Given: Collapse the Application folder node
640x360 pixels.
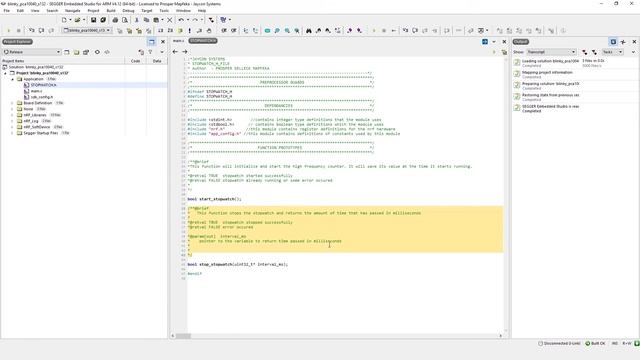Looking at the screenshot, I should (x=13, y=79).
